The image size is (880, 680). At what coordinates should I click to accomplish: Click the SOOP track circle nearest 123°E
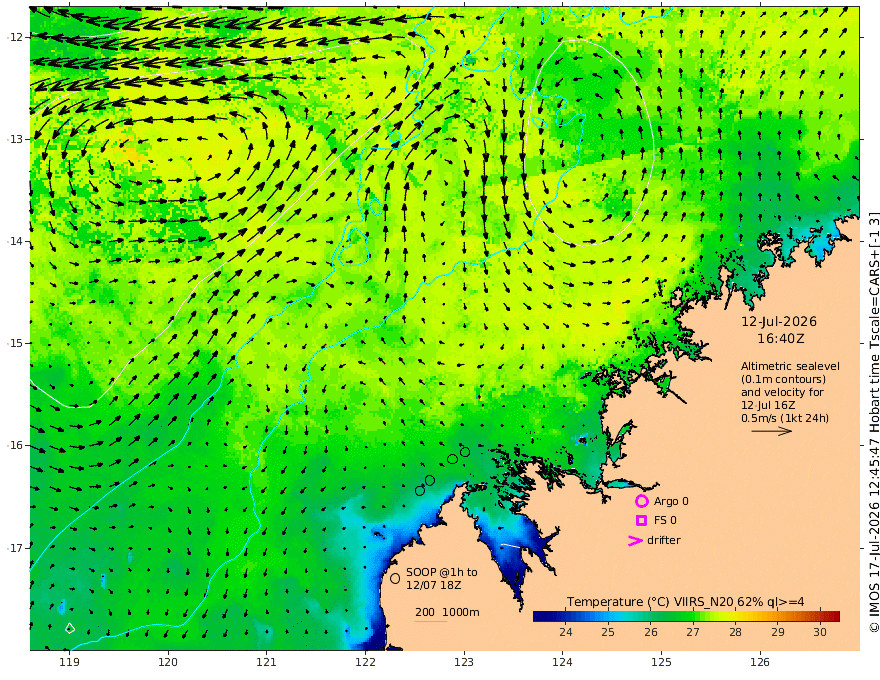click(465, 452)
